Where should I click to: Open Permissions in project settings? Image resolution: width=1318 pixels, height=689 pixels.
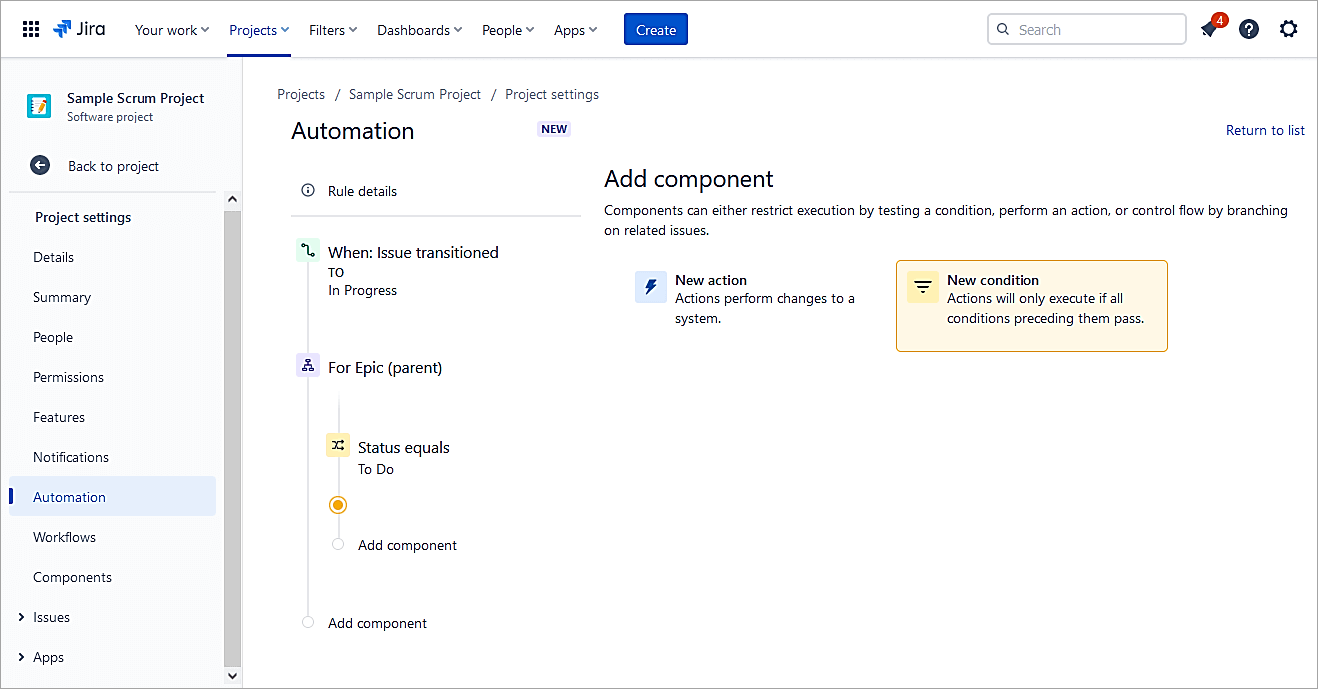[x=68, y=377]
